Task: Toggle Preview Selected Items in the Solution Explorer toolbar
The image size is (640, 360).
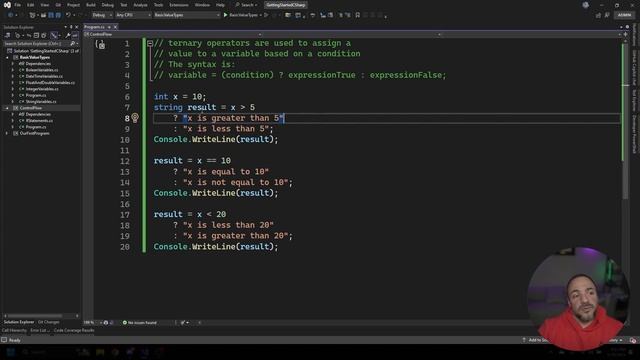Action: (75, 36)
